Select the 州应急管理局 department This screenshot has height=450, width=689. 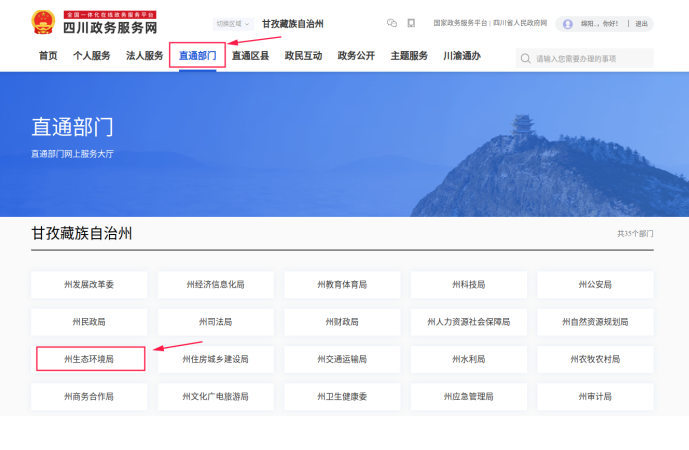pos(468,396)
